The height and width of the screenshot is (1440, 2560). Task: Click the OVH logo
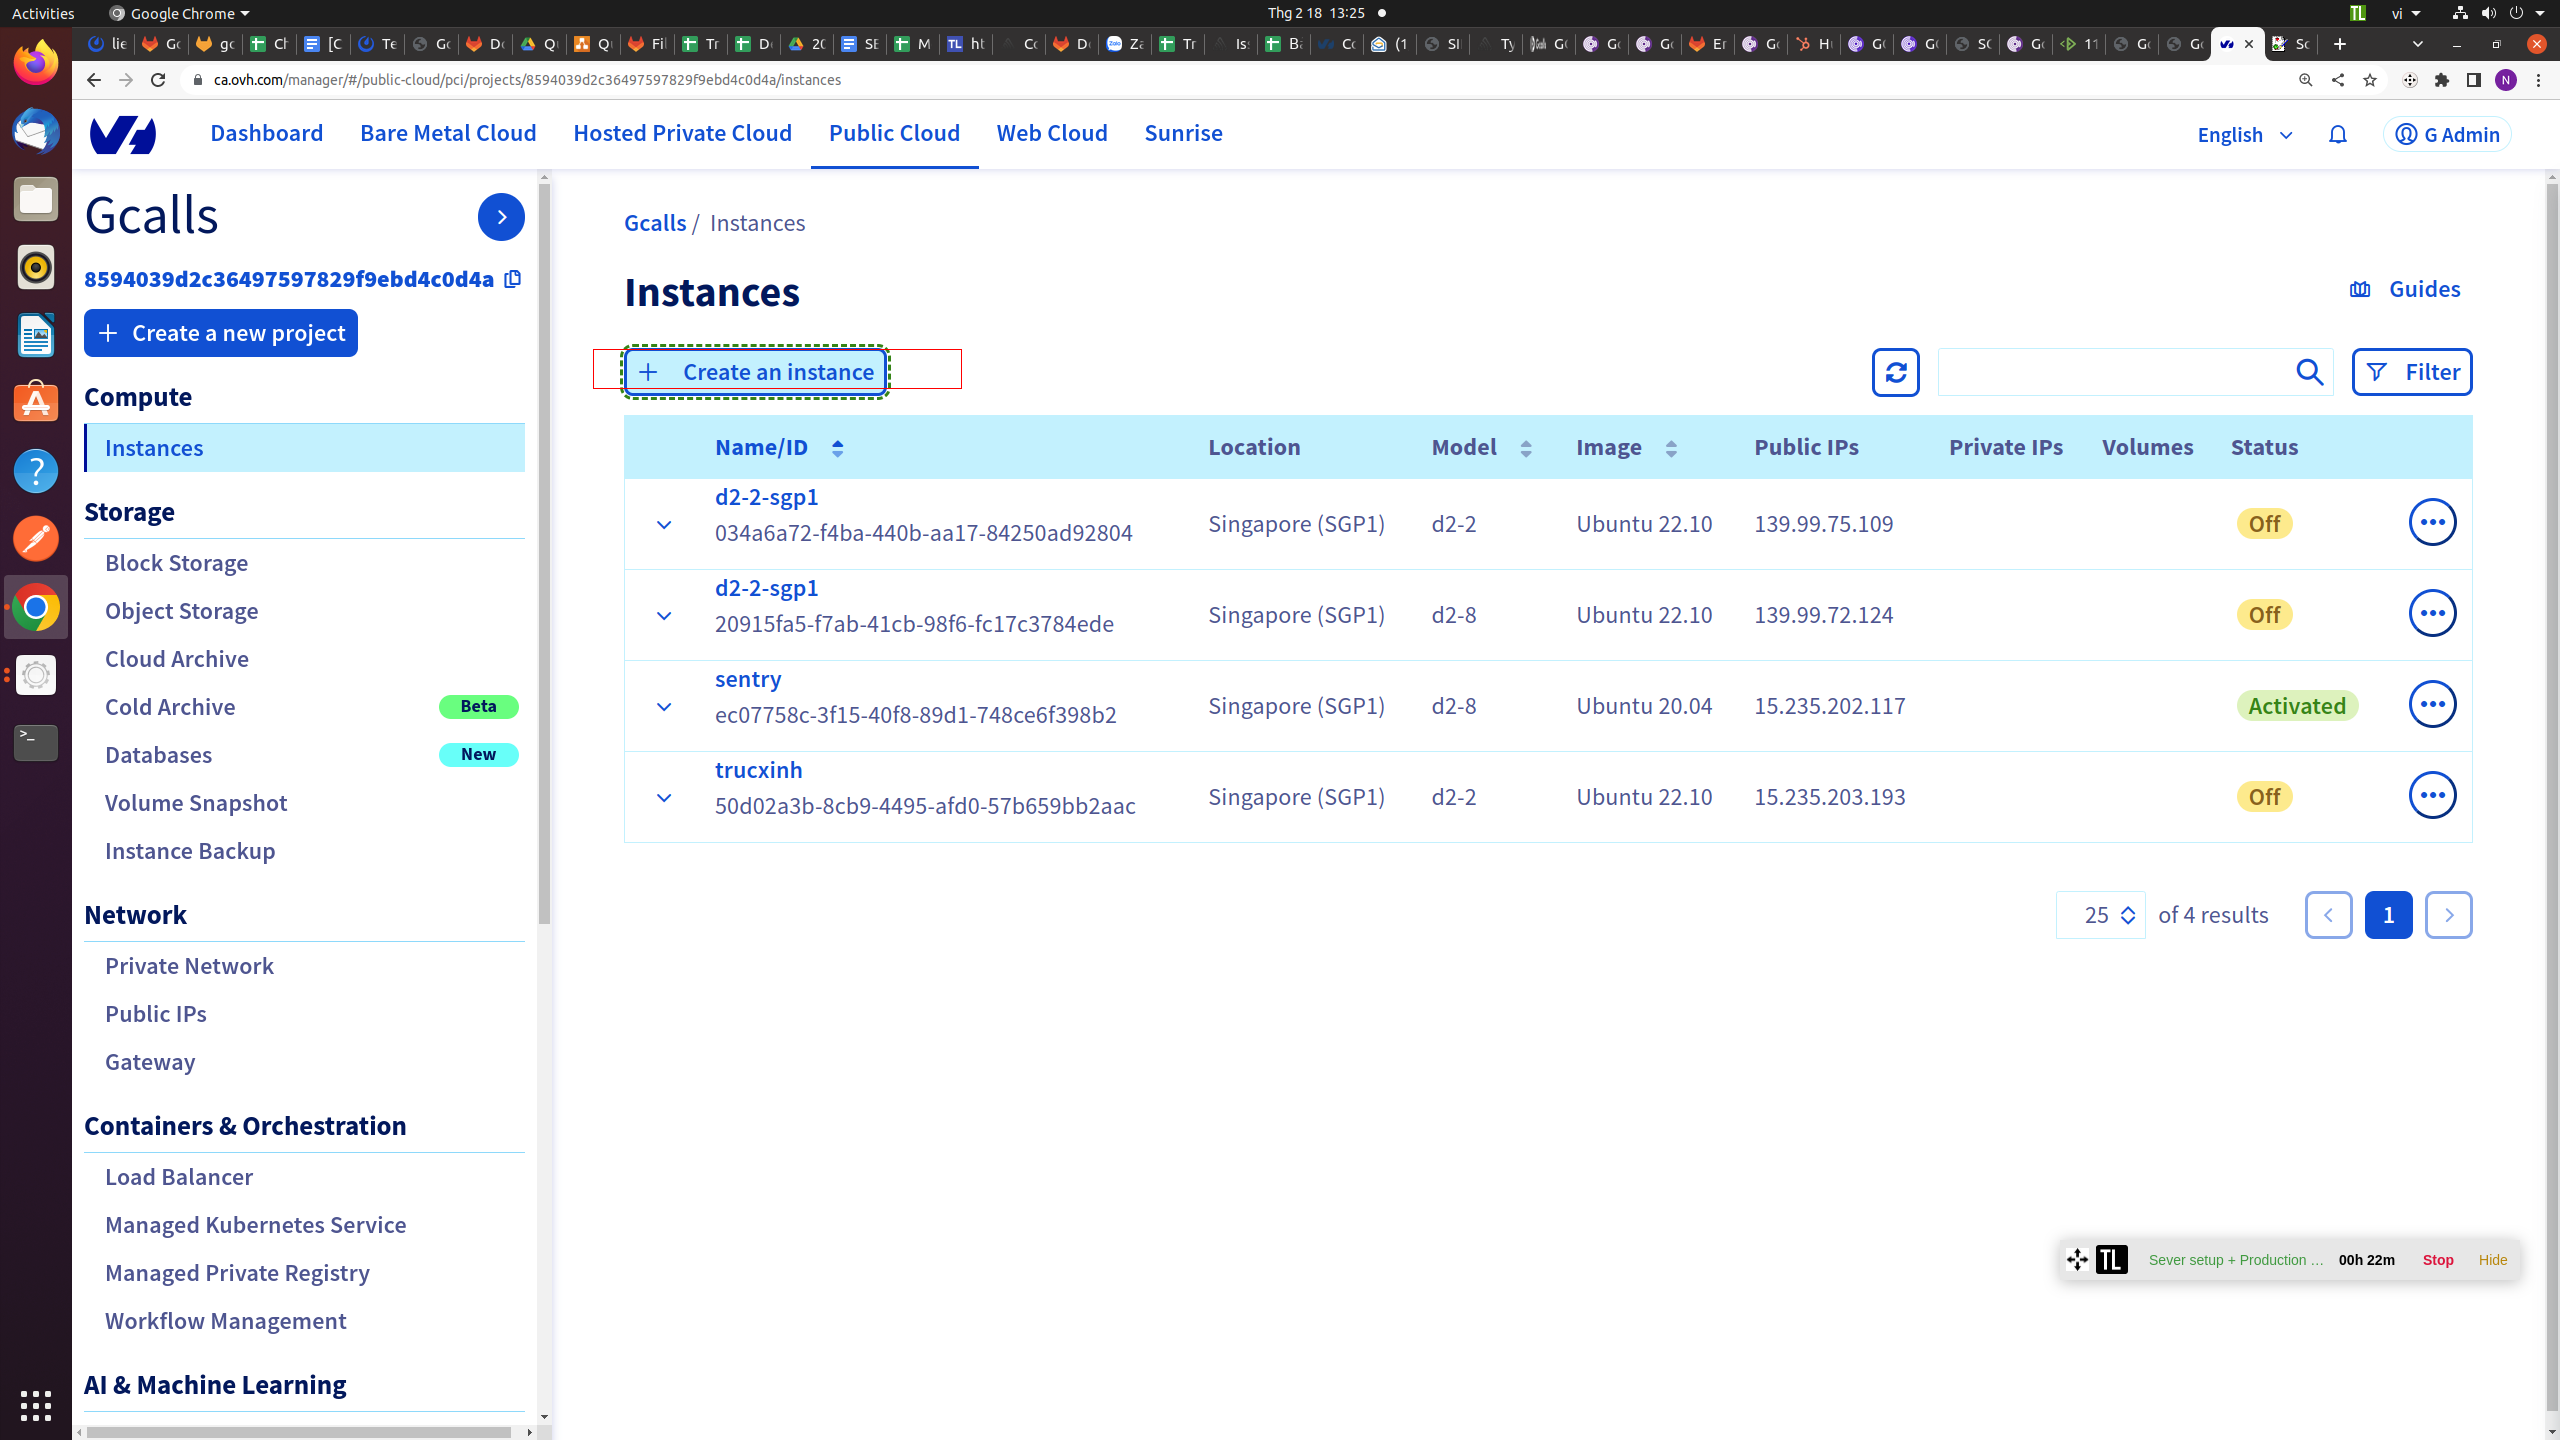tap(123, 135)
